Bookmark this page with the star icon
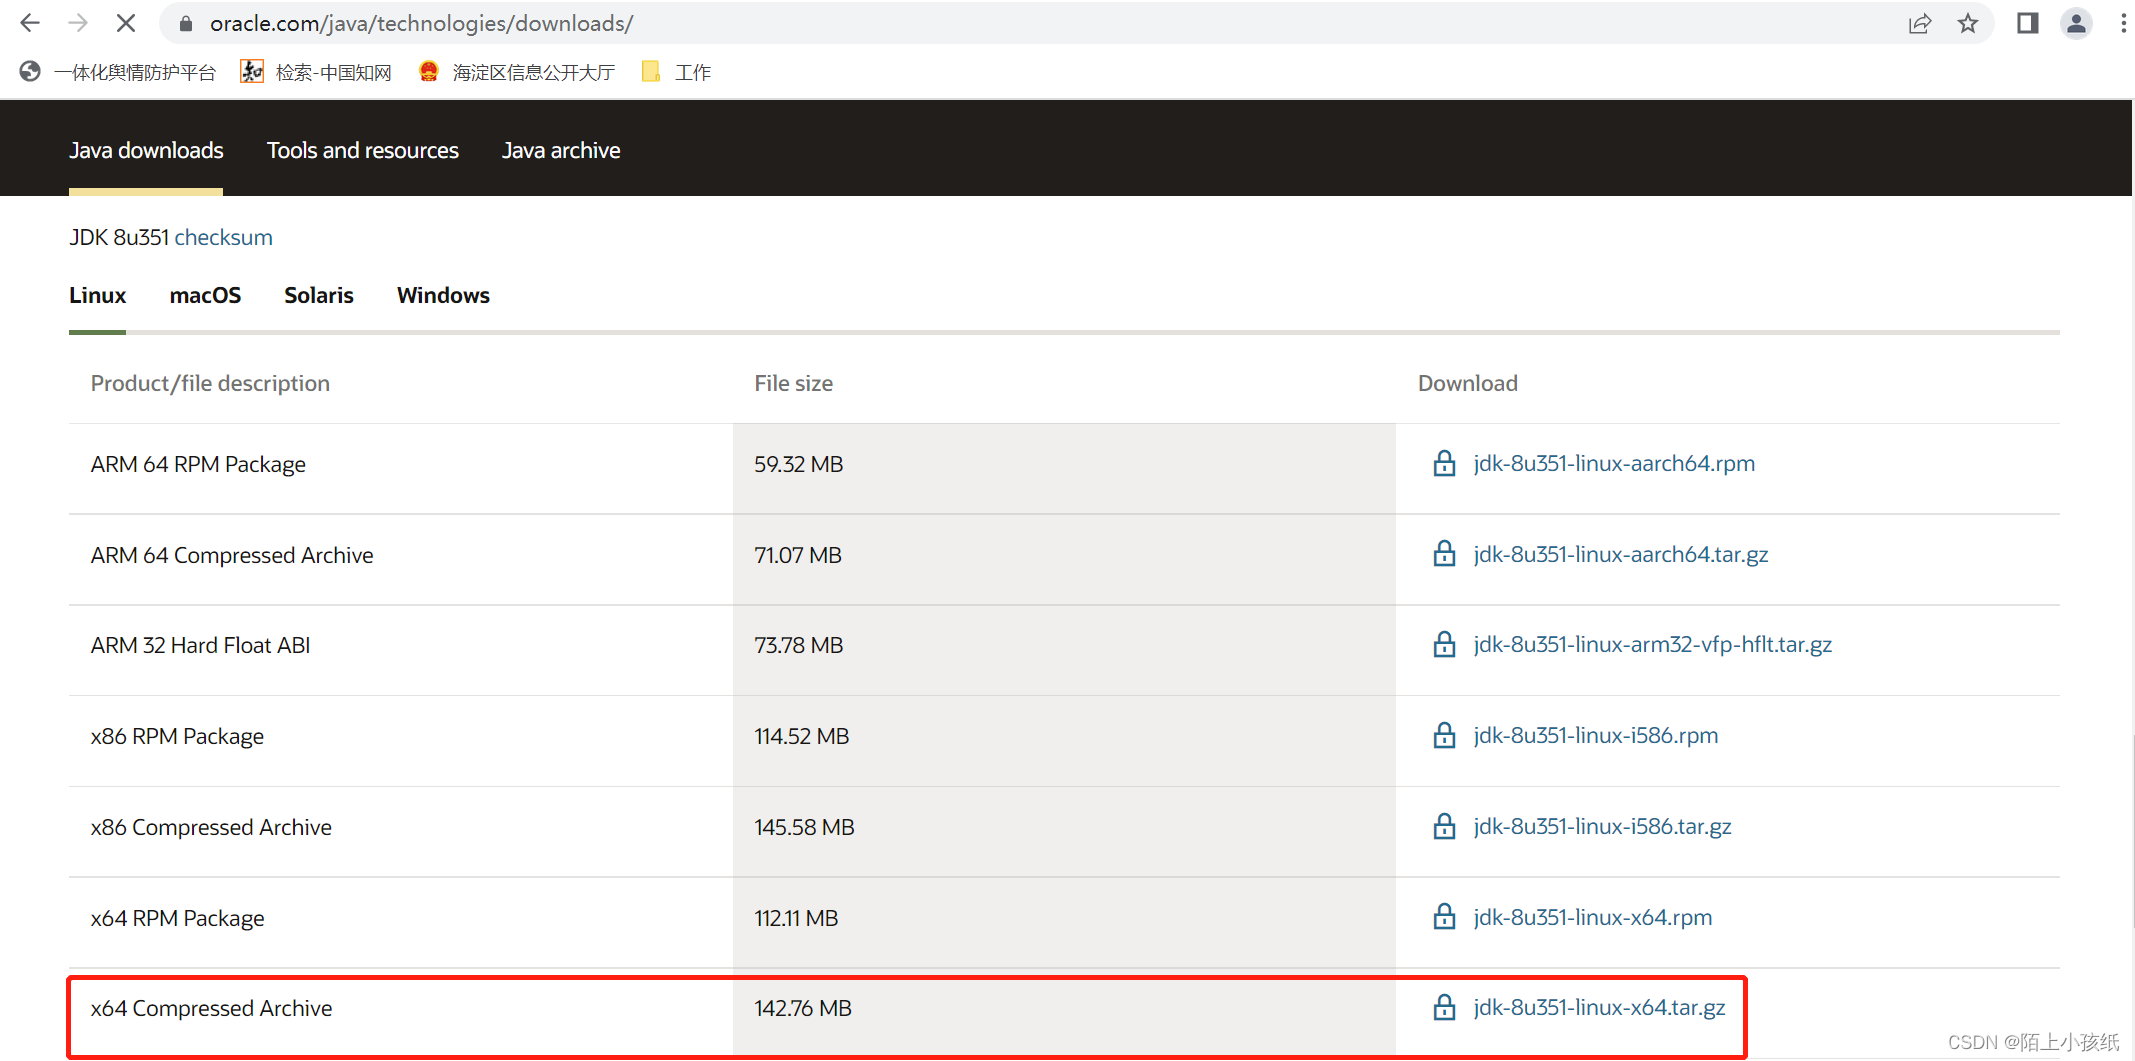This screenshot has height=1061, width=2135. click(1968, 23)
